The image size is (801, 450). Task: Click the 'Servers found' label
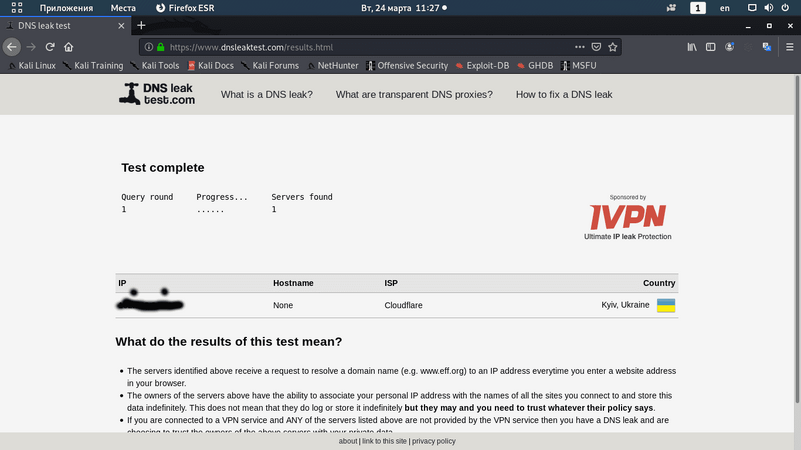pyautogui.click(x=302, y=197)
